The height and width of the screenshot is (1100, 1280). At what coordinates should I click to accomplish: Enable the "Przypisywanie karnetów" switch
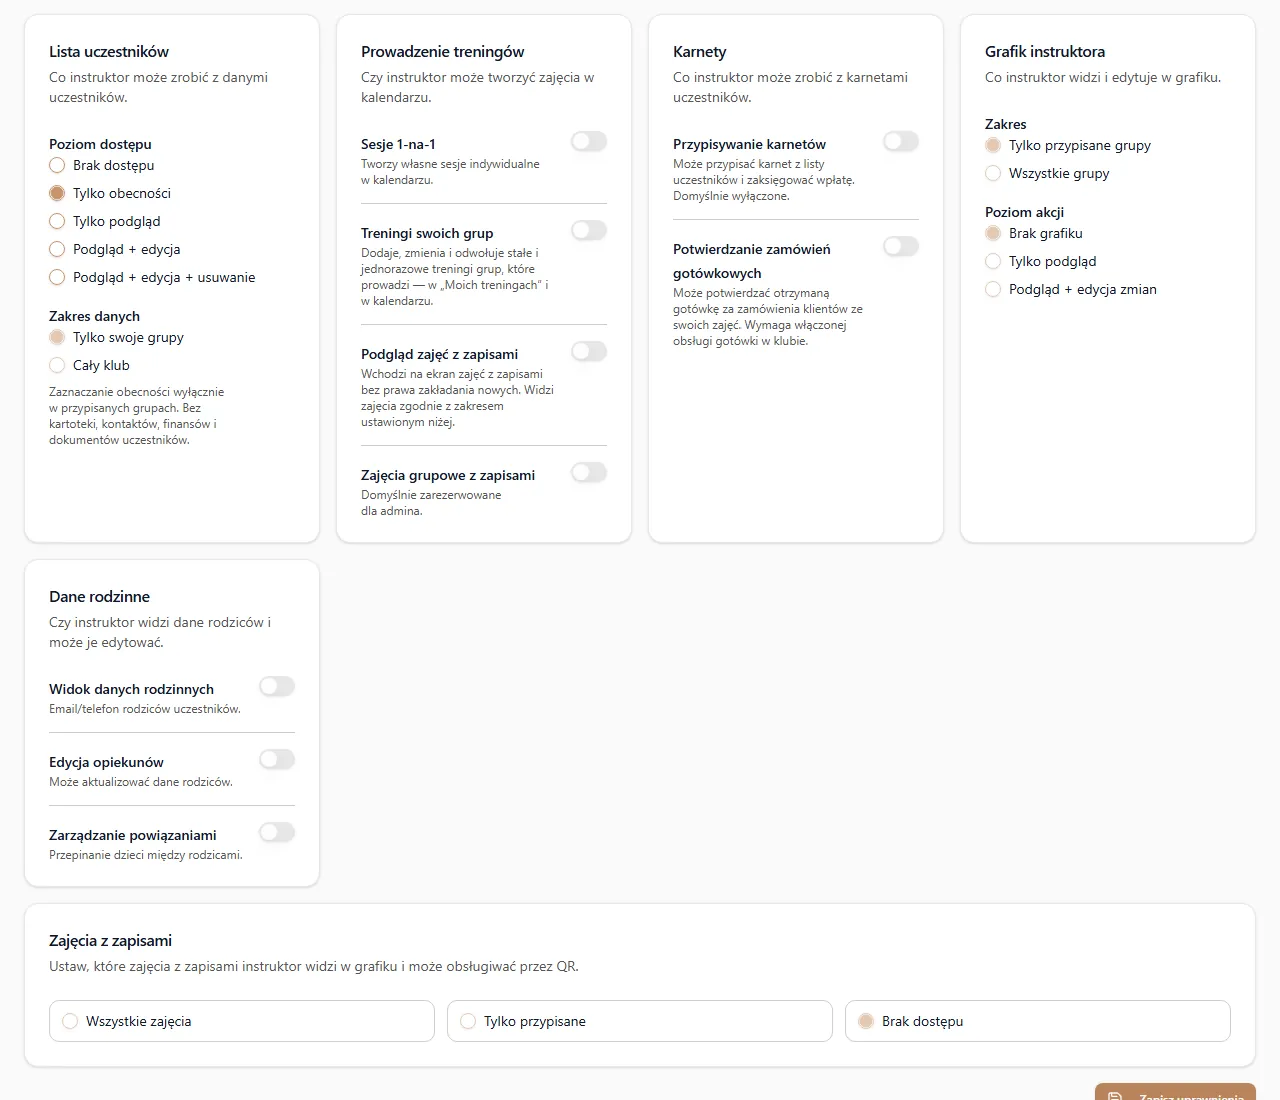[x=901, y=141]
